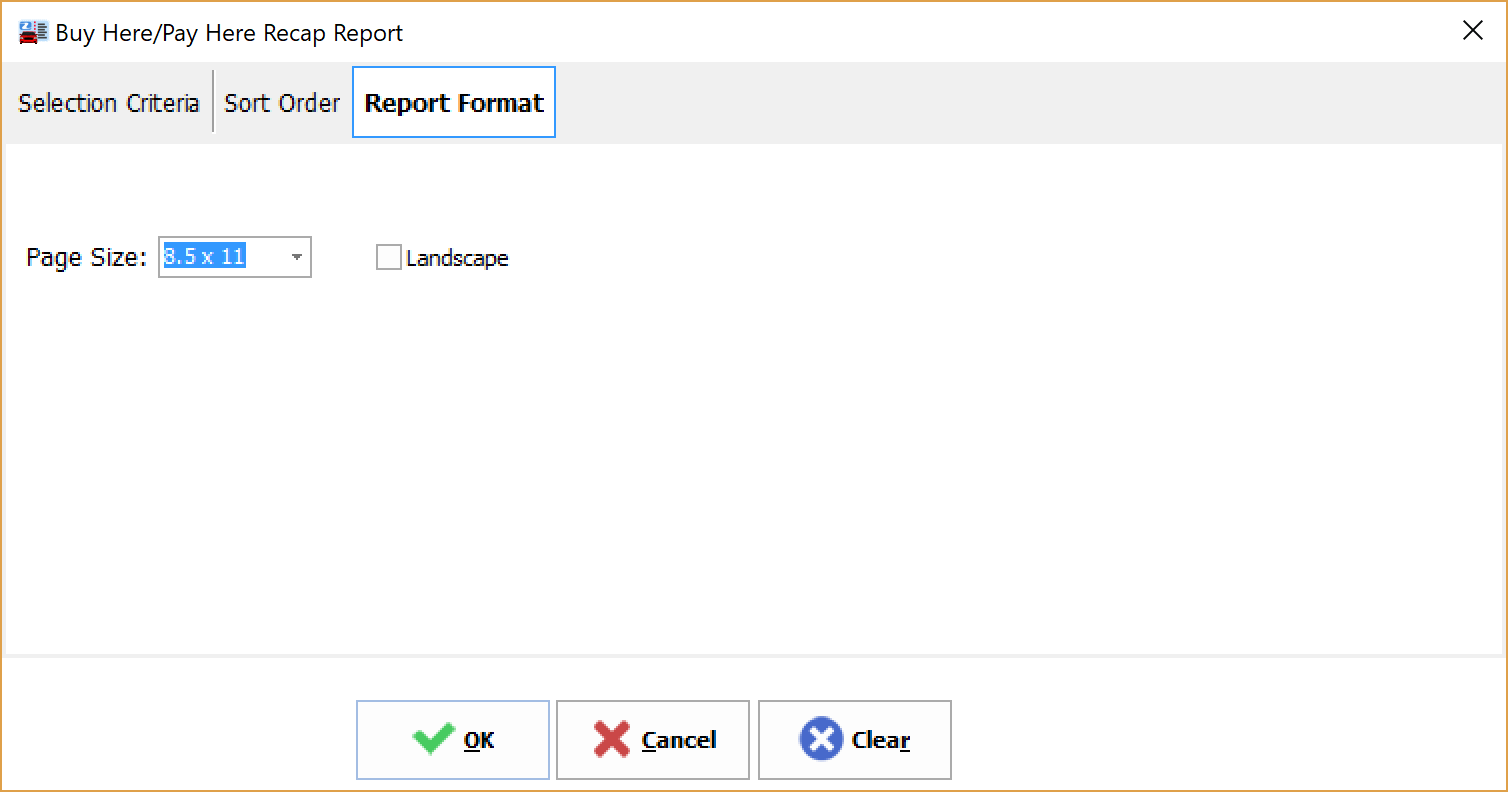Click the blue circle X icon on Clear
This screenshot has height=792, width=1508.
point(821,740)
